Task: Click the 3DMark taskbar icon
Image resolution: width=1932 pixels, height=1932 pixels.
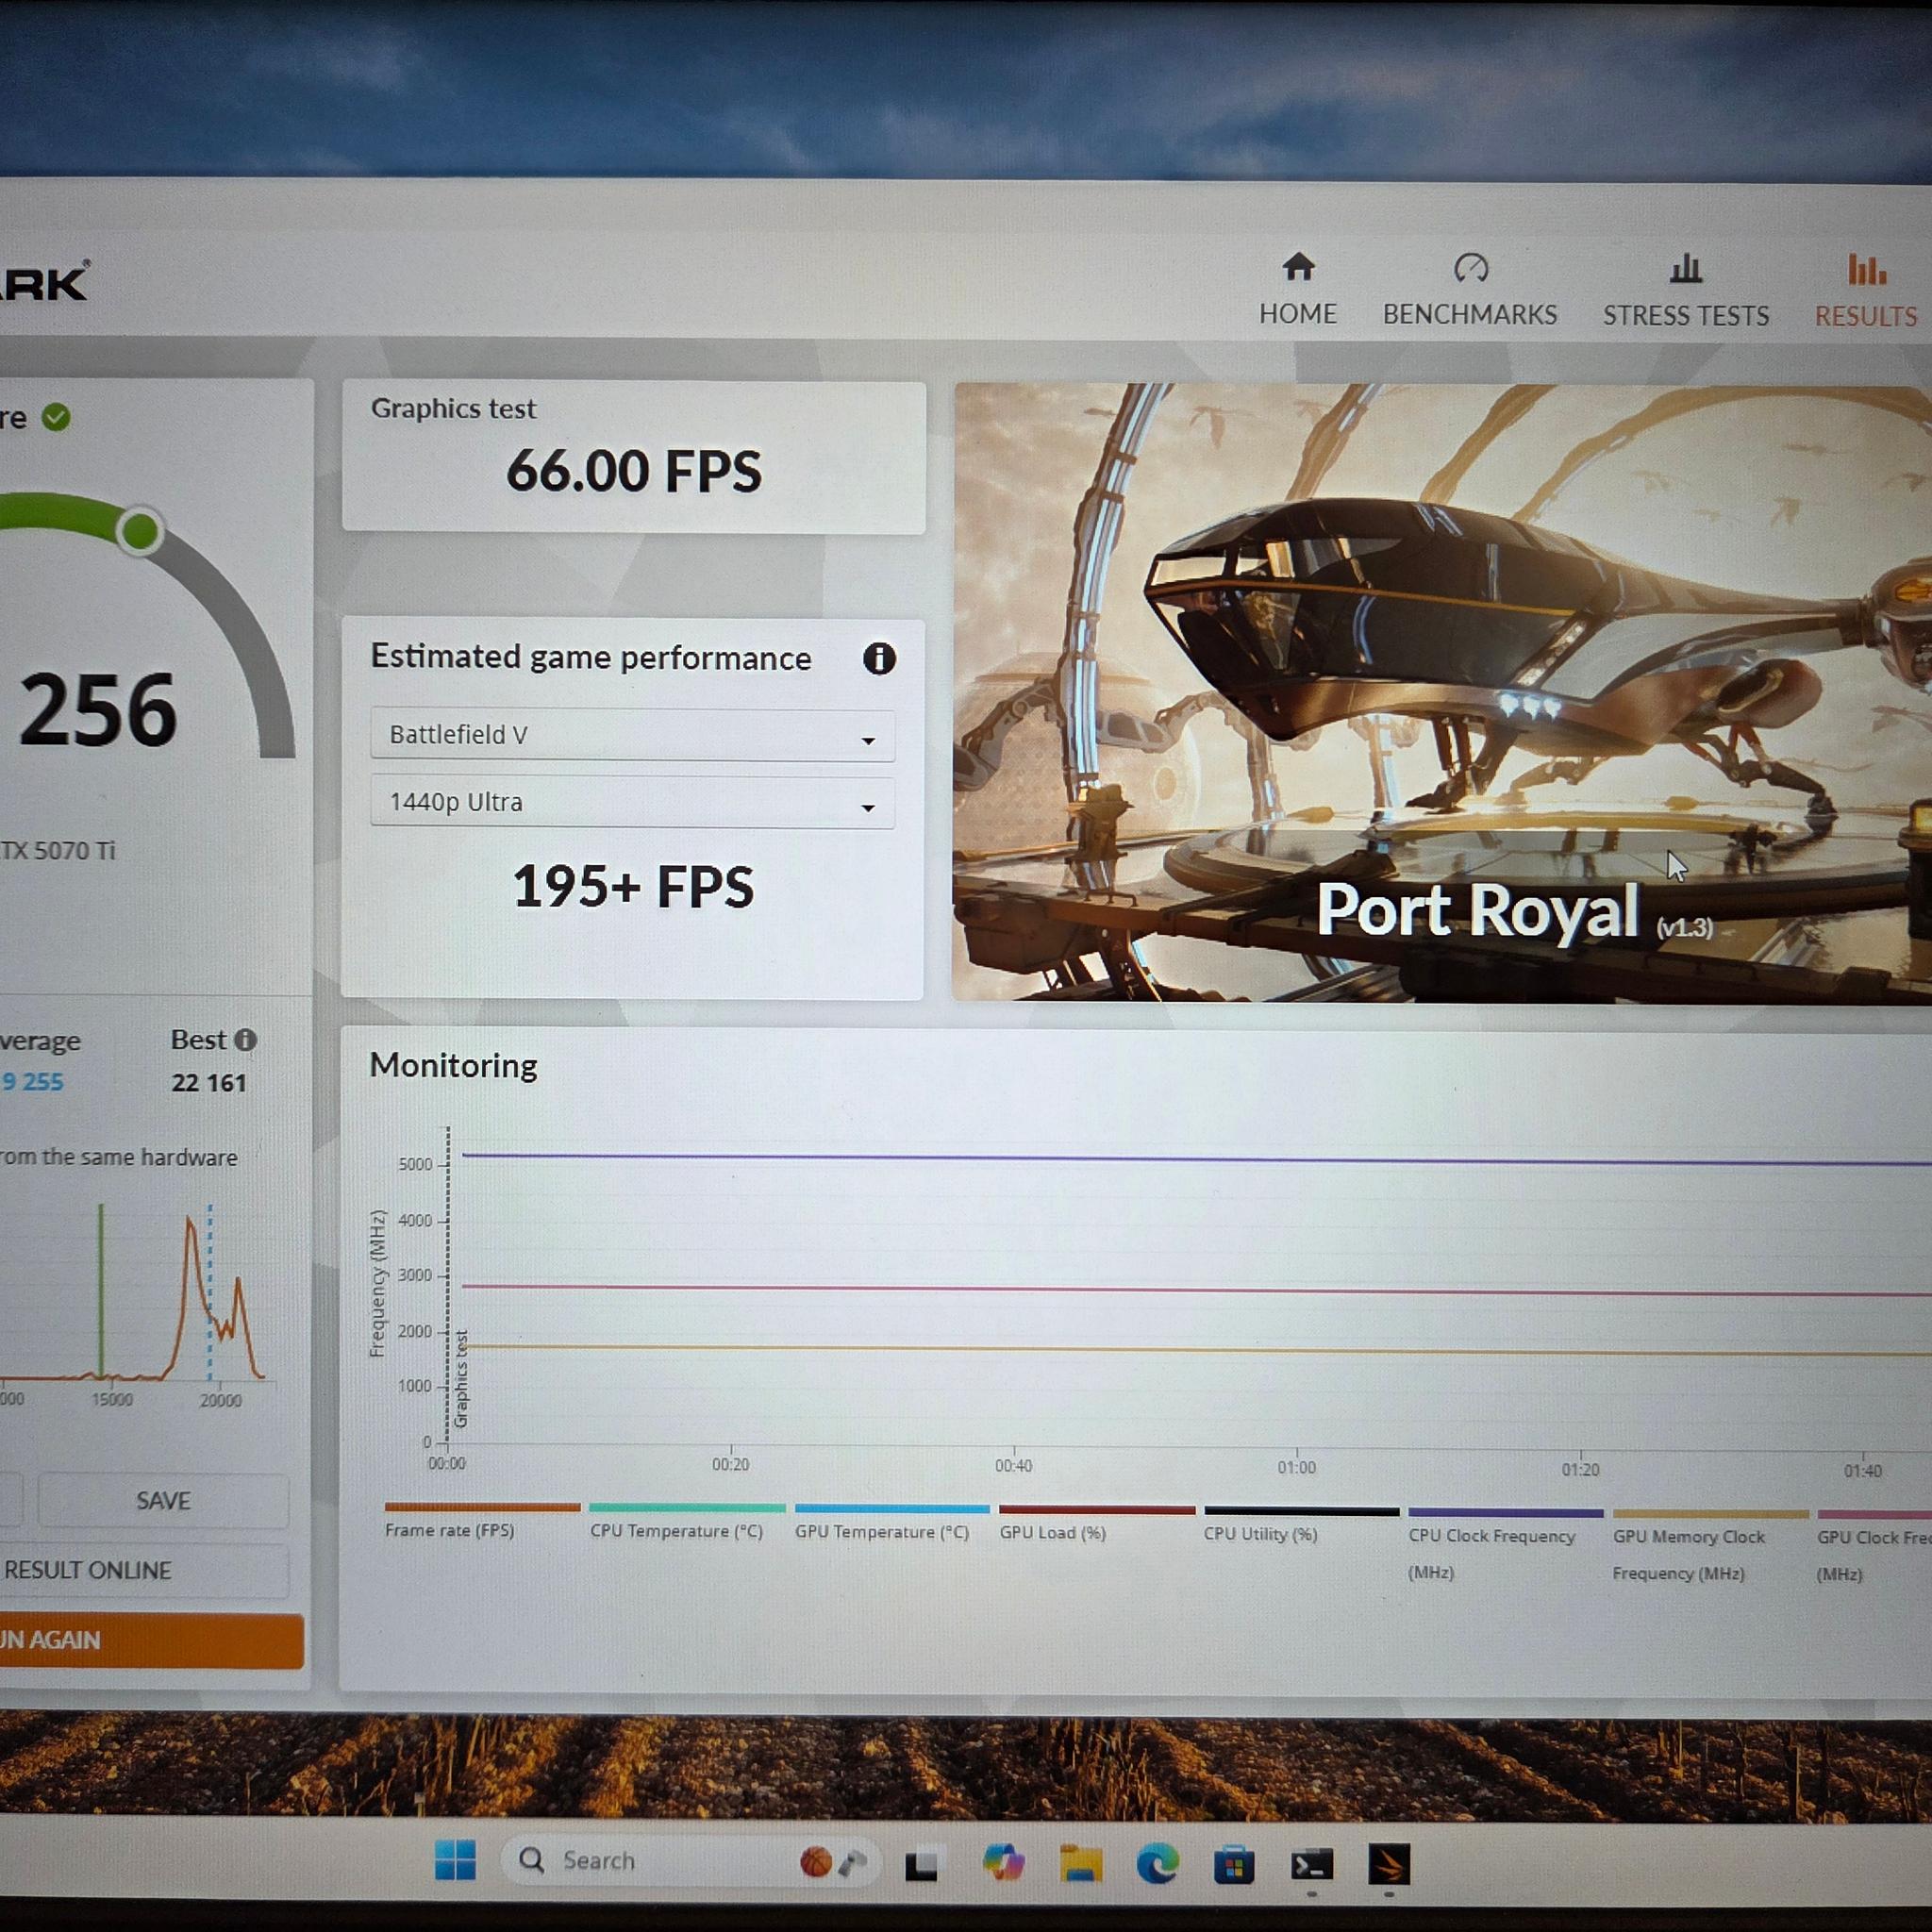Action: click(1389, 1864)
